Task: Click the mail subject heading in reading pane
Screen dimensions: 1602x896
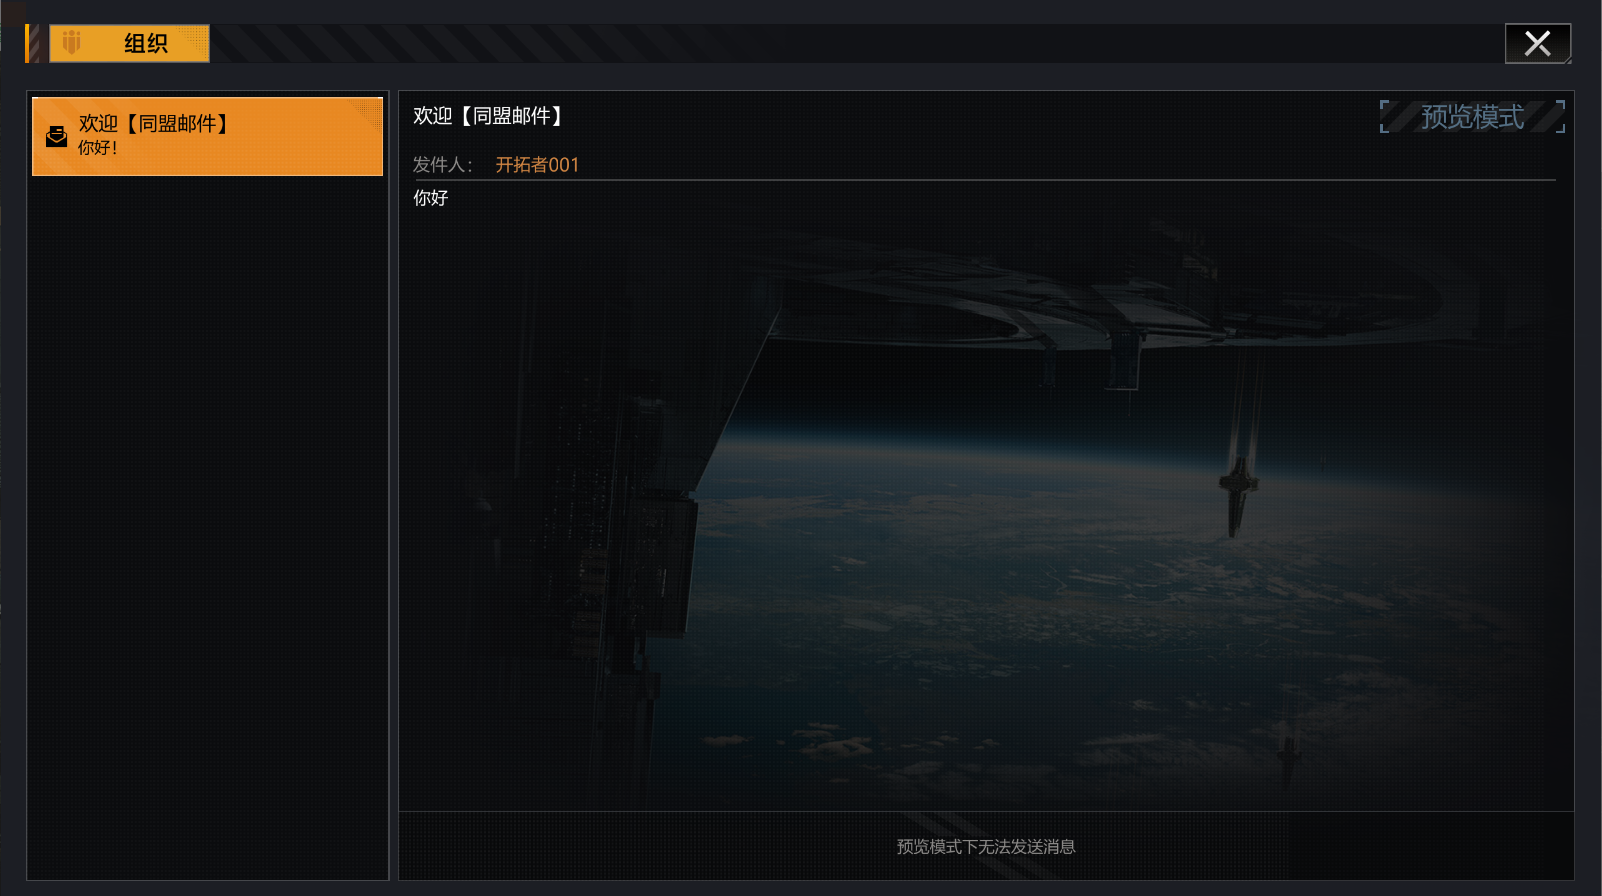Action: 490,116
